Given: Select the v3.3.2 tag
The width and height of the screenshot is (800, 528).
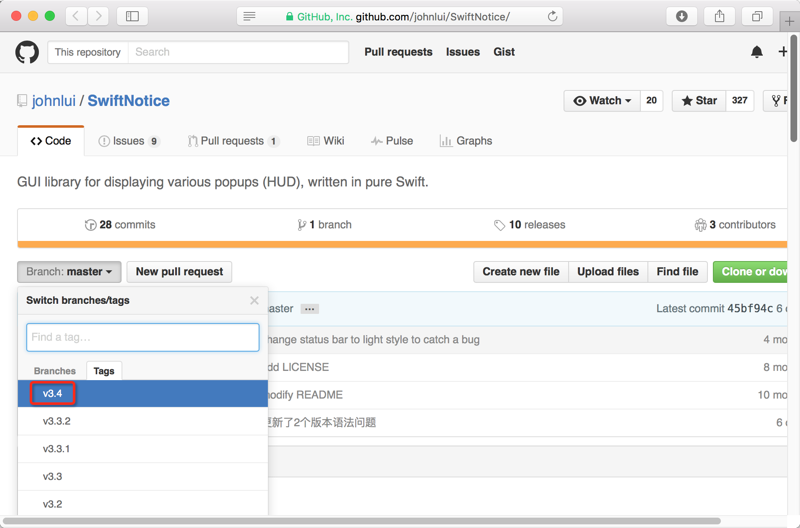Looking at the screenshot, I should click(57, 421).
